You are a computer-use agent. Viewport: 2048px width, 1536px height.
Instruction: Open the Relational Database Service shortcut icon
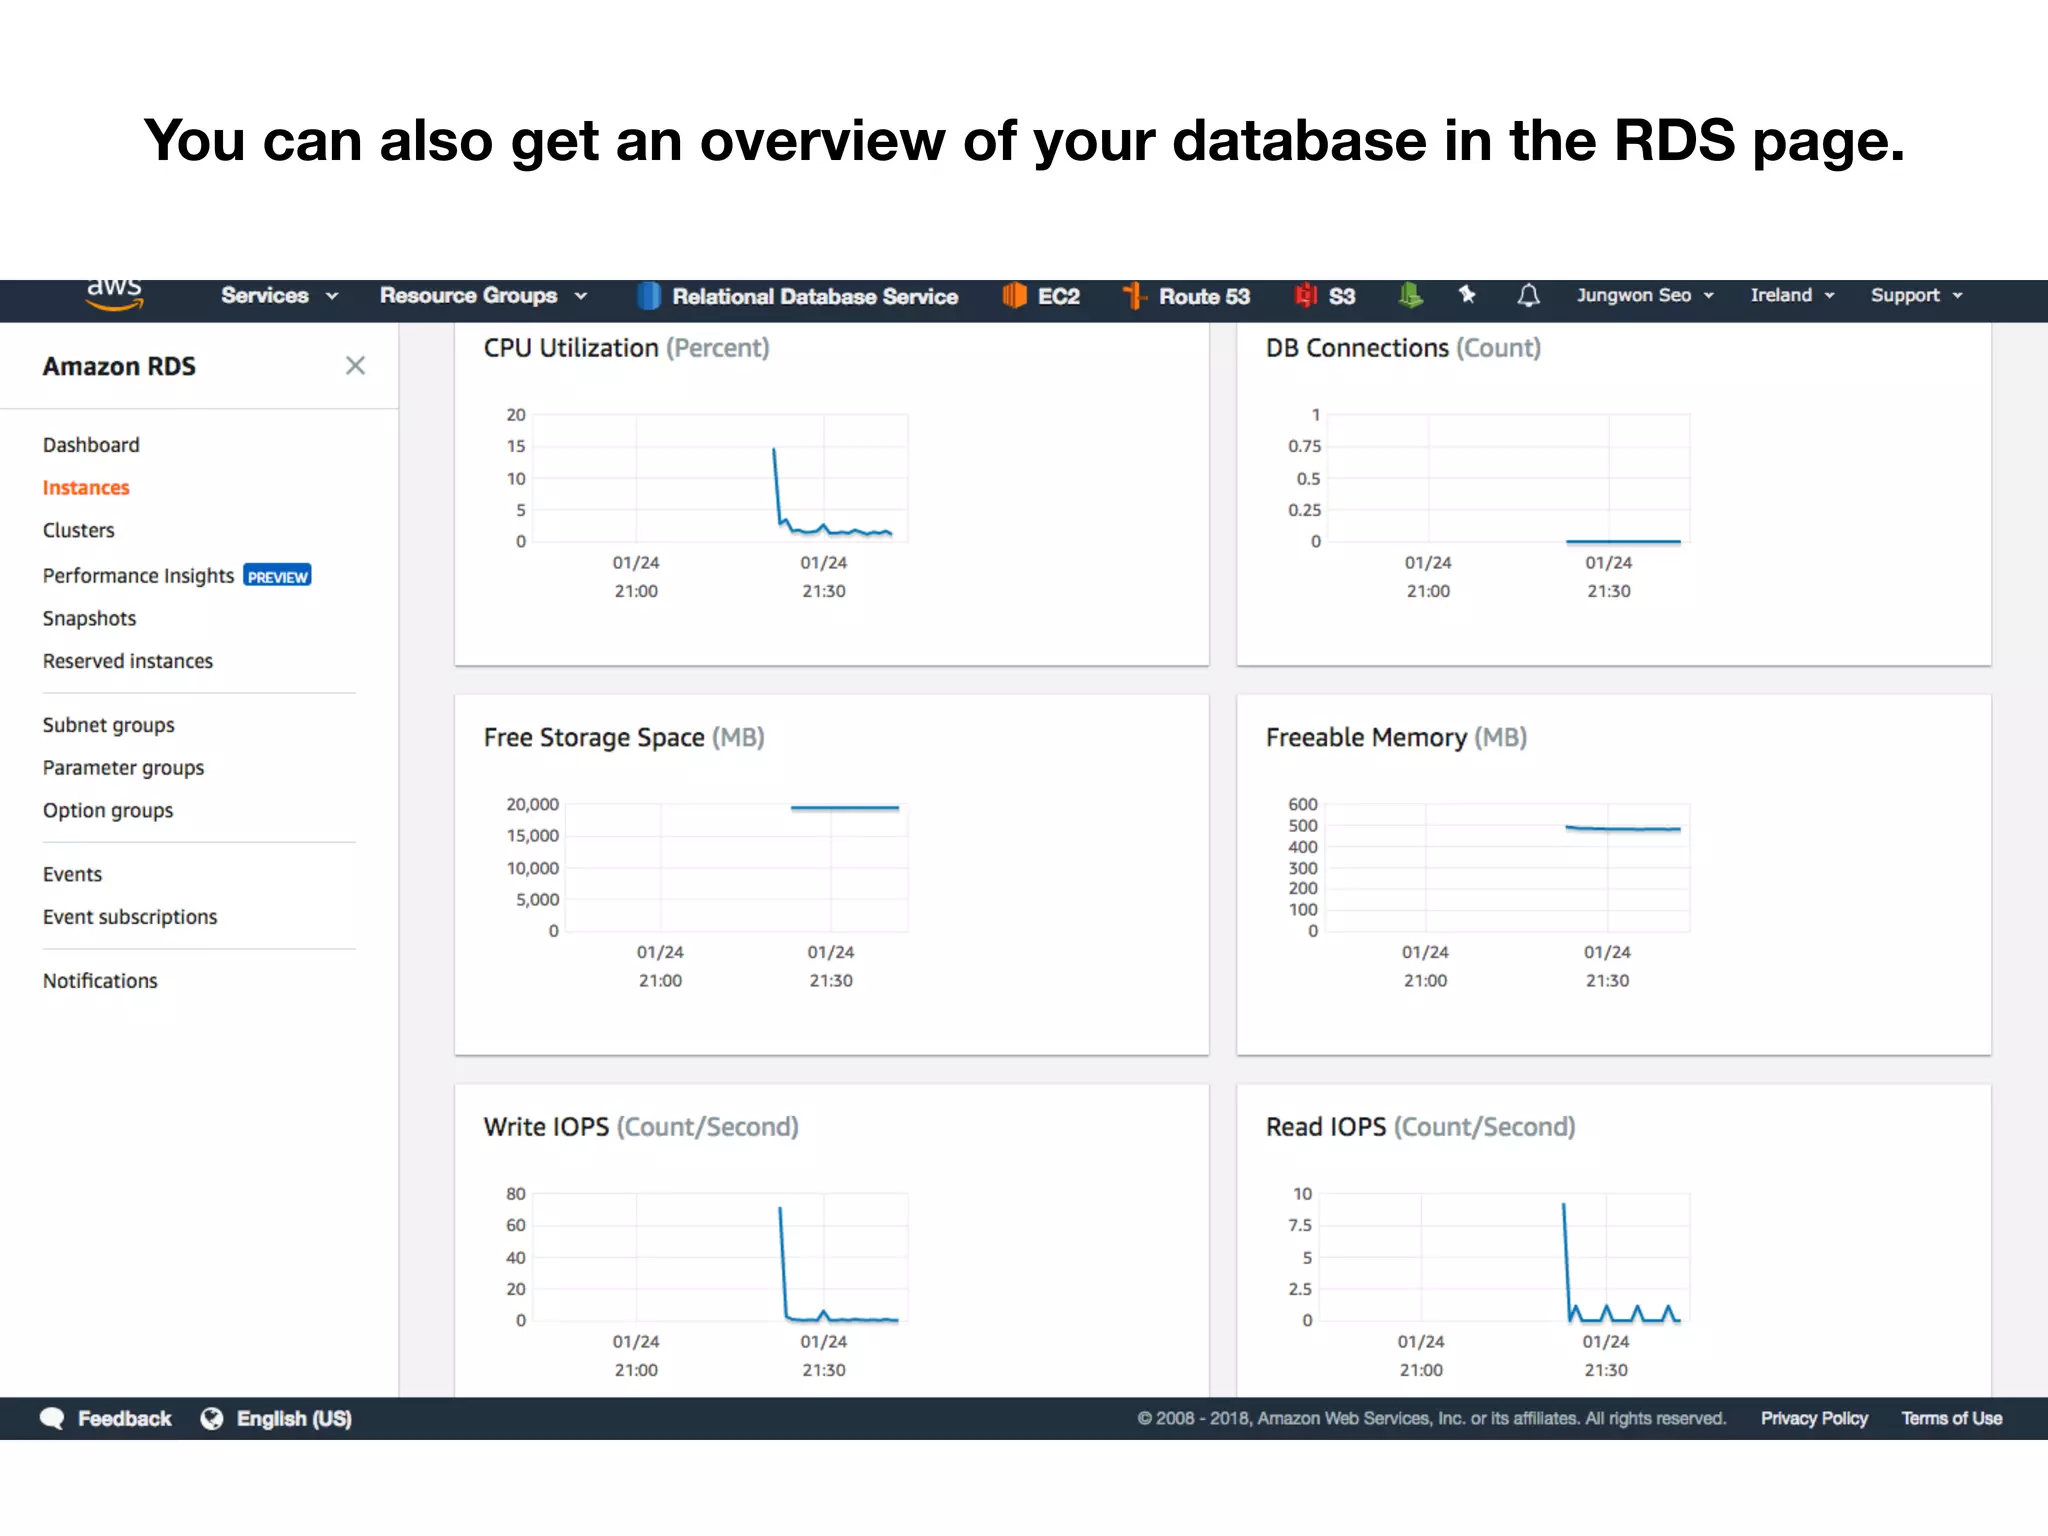[649, 296]
